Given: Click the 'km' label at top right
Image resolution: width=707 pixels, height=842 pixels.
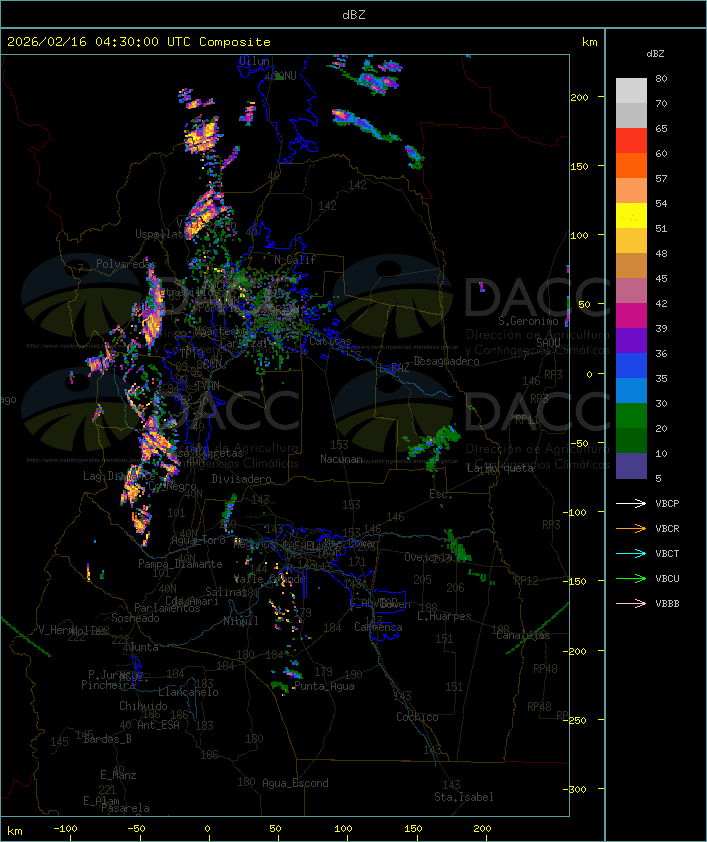Looking at the screenshot, I should click(x=589, y=42).
